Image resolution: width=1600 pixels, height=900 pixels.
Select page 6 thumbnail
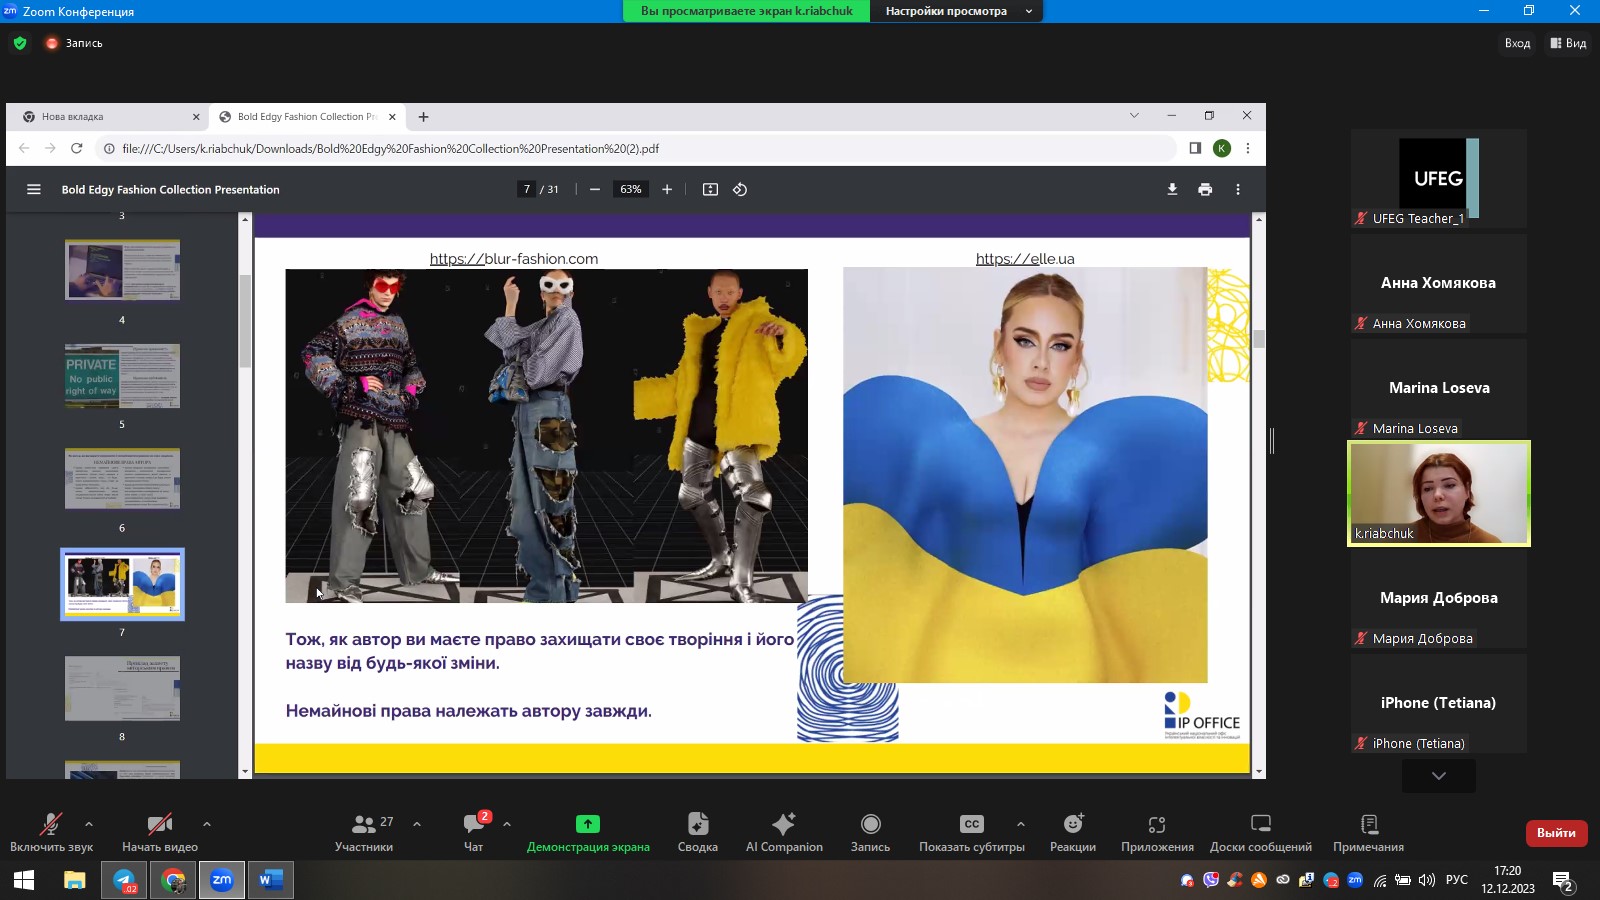click(122, 479)
